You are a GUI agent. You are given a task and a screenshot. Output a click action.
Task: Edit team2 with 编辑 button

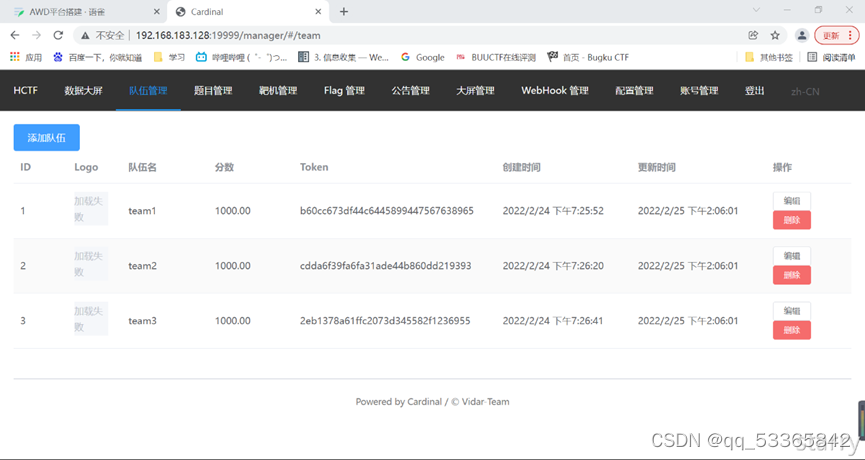tap(792, 256)
